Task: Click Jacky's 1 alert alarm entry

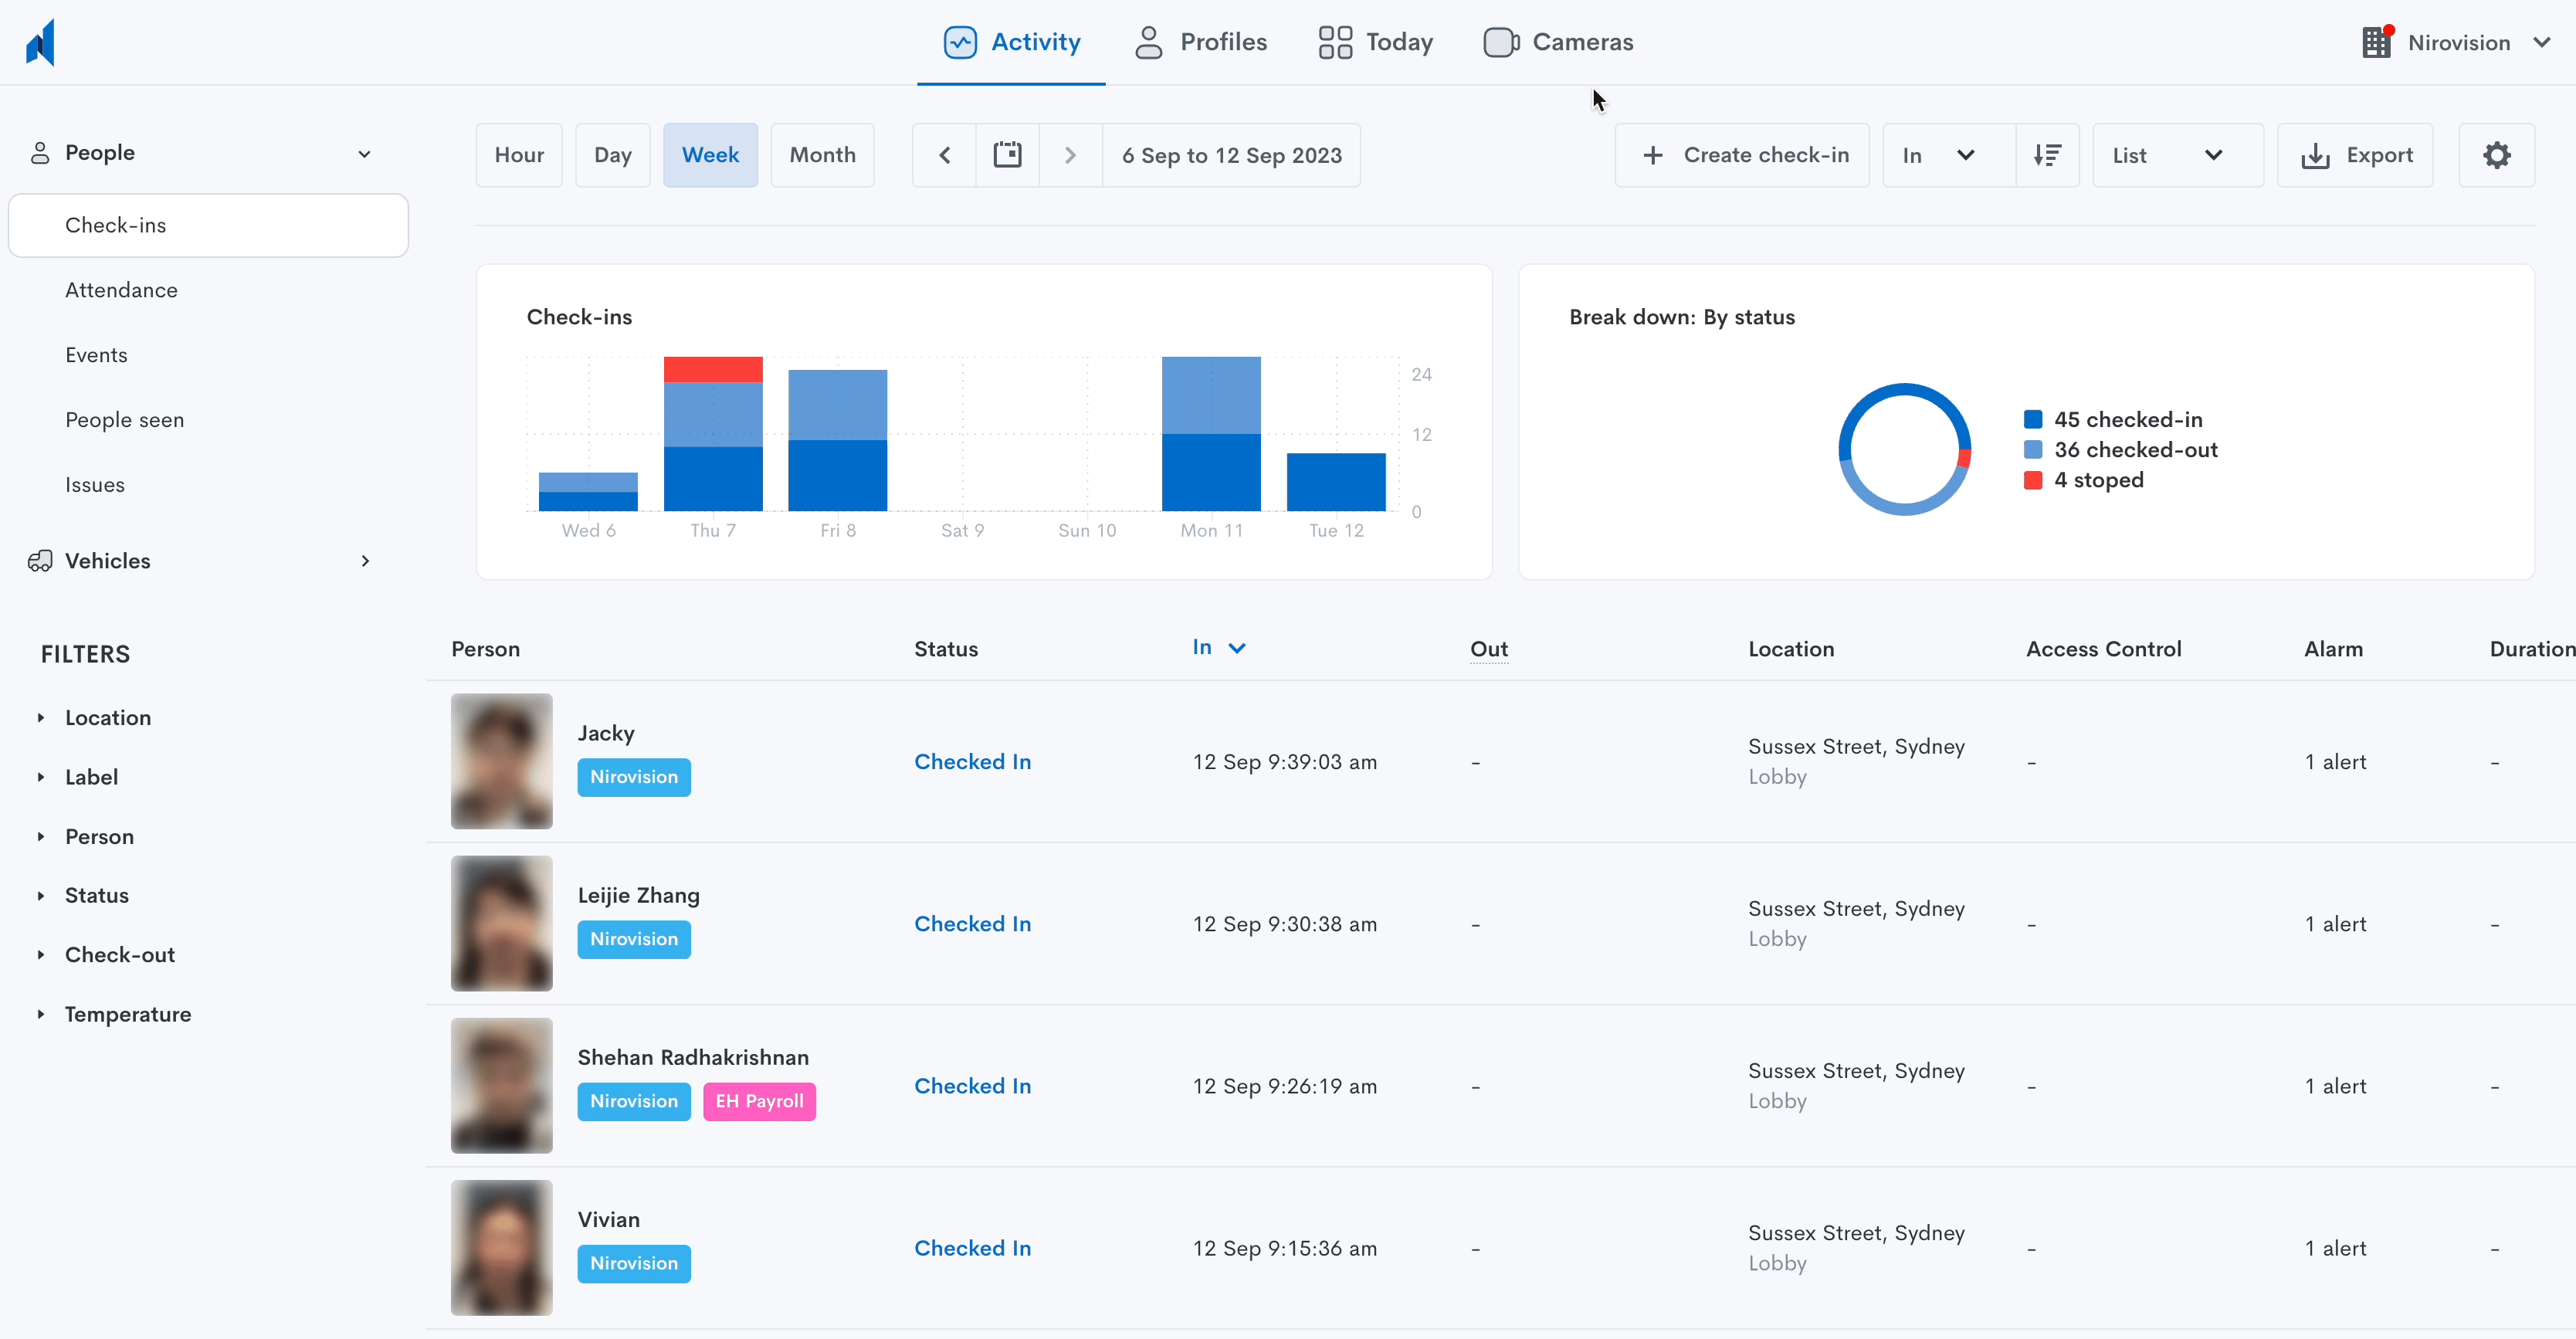Action: pos(2335,762)
